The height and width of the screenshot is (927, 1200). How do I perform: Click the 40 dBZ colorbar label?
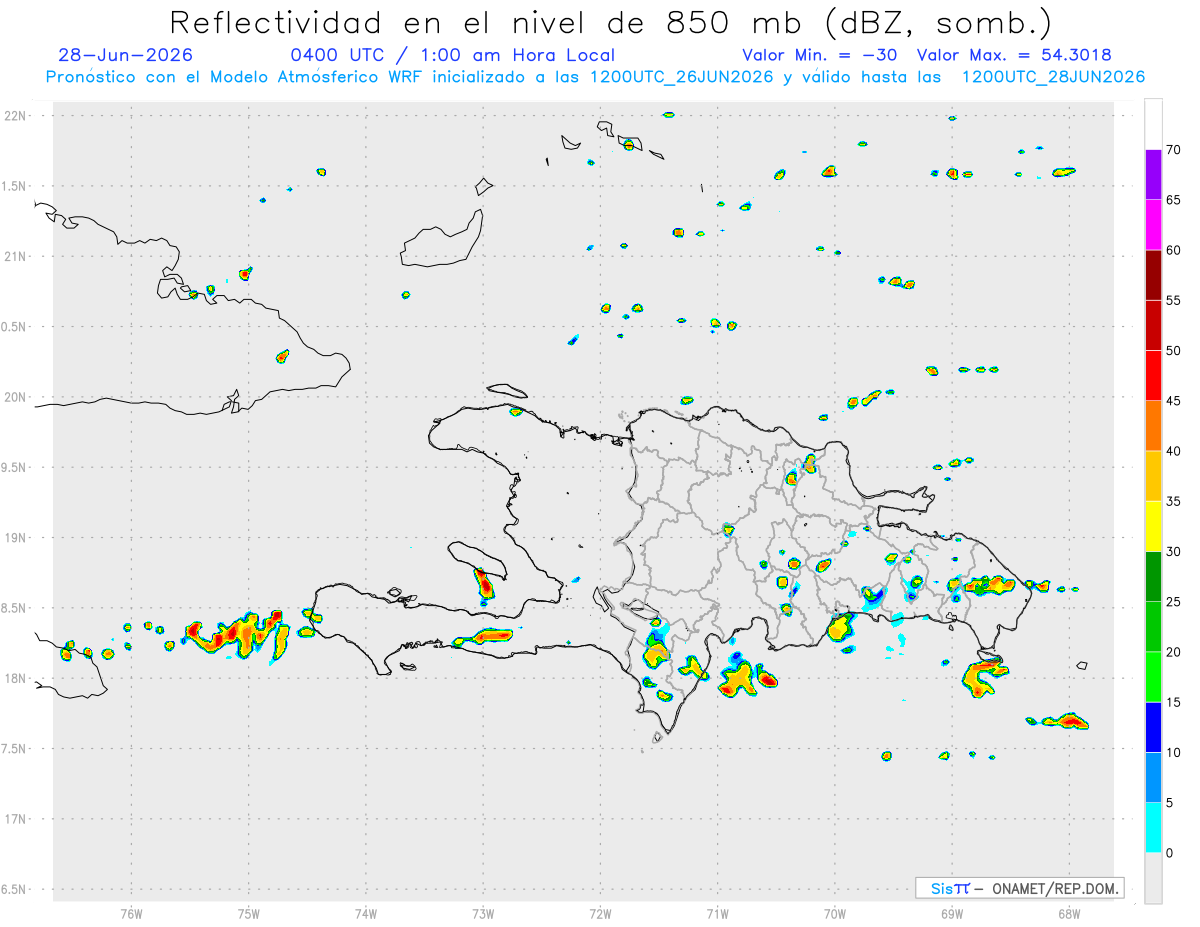tap(1174, 451)
